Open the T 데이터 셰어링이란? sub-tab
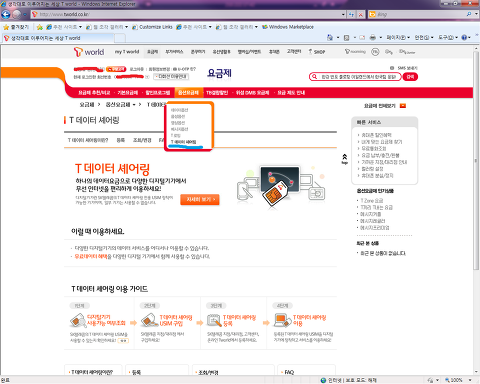This screenshot has height=384, width=480. (x=88, y=140)
